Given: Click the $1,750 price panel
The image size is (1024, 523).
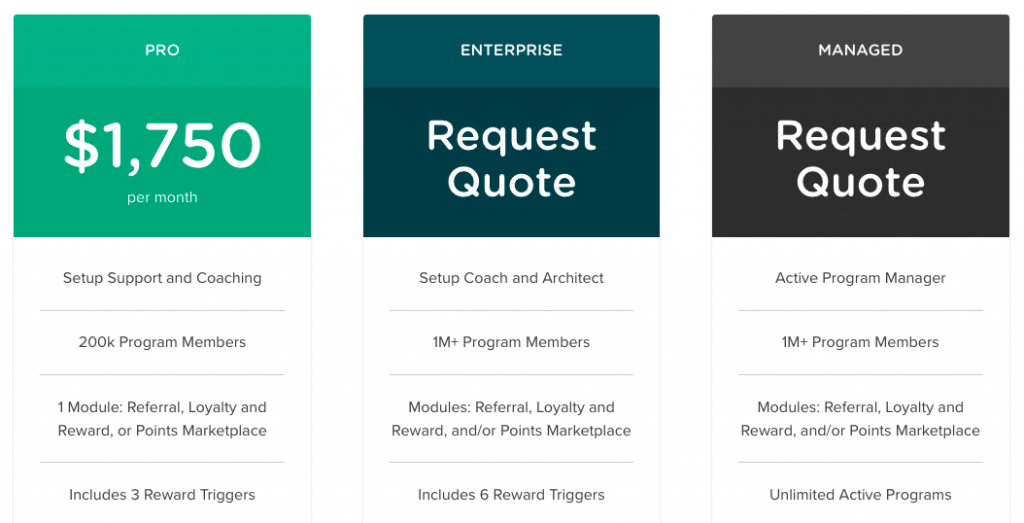Looking at the screenshot, I should tap(162, 162).
